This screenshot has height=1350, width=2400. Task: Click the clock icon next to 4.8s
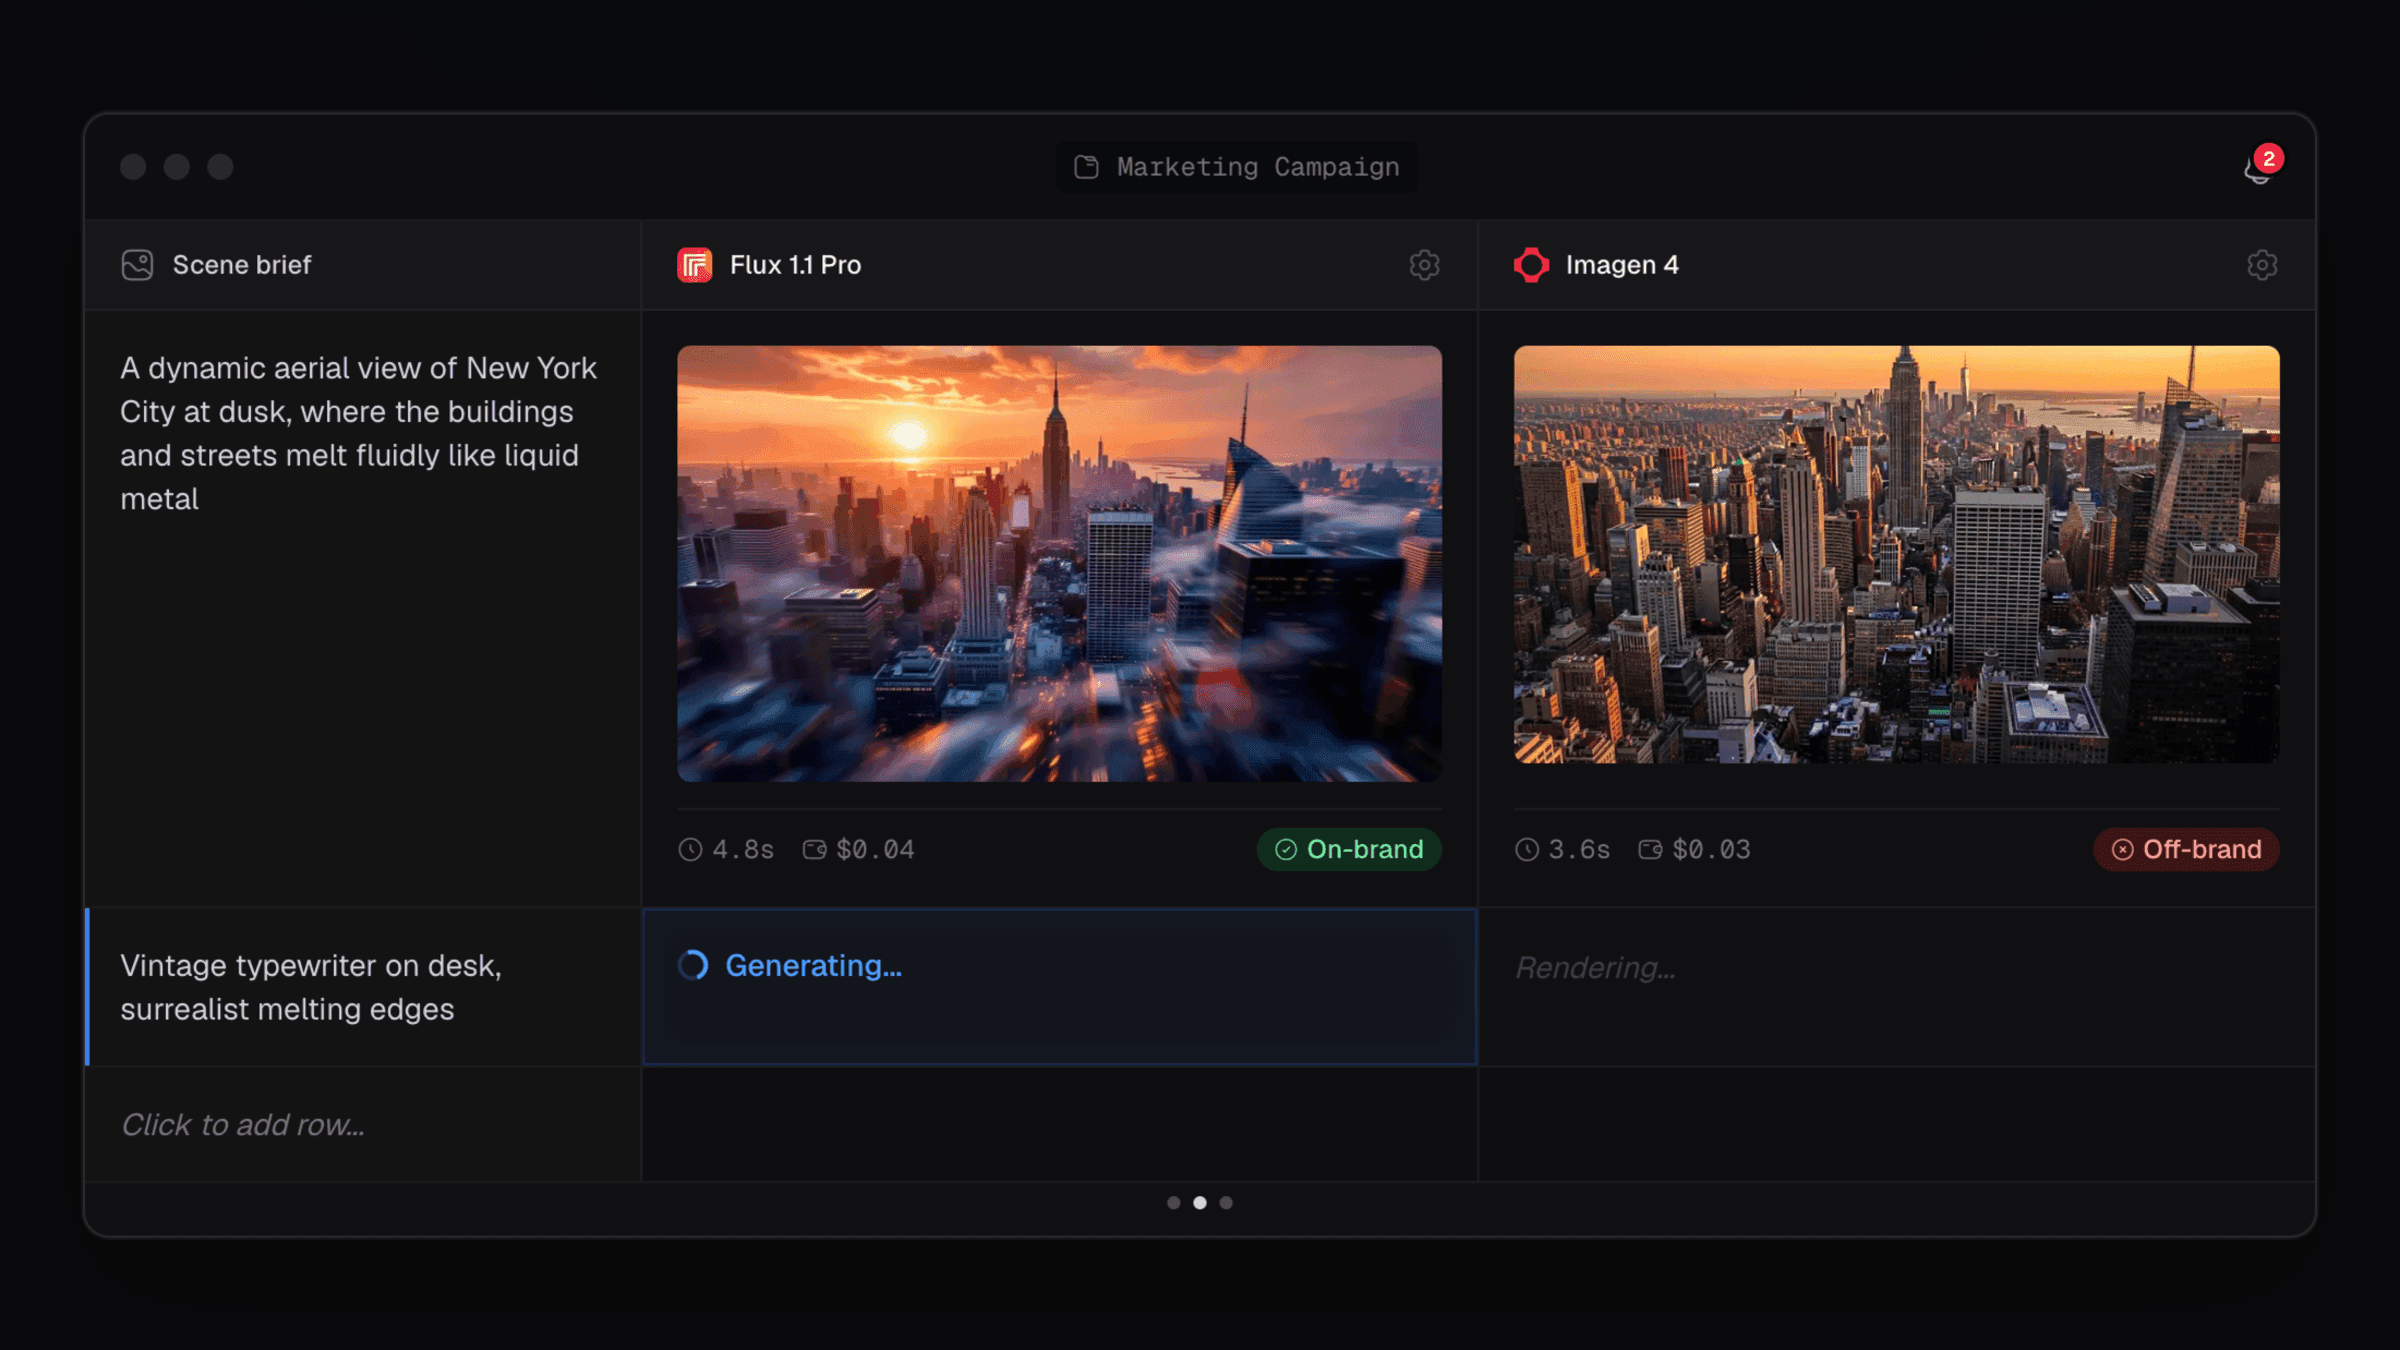690,849
